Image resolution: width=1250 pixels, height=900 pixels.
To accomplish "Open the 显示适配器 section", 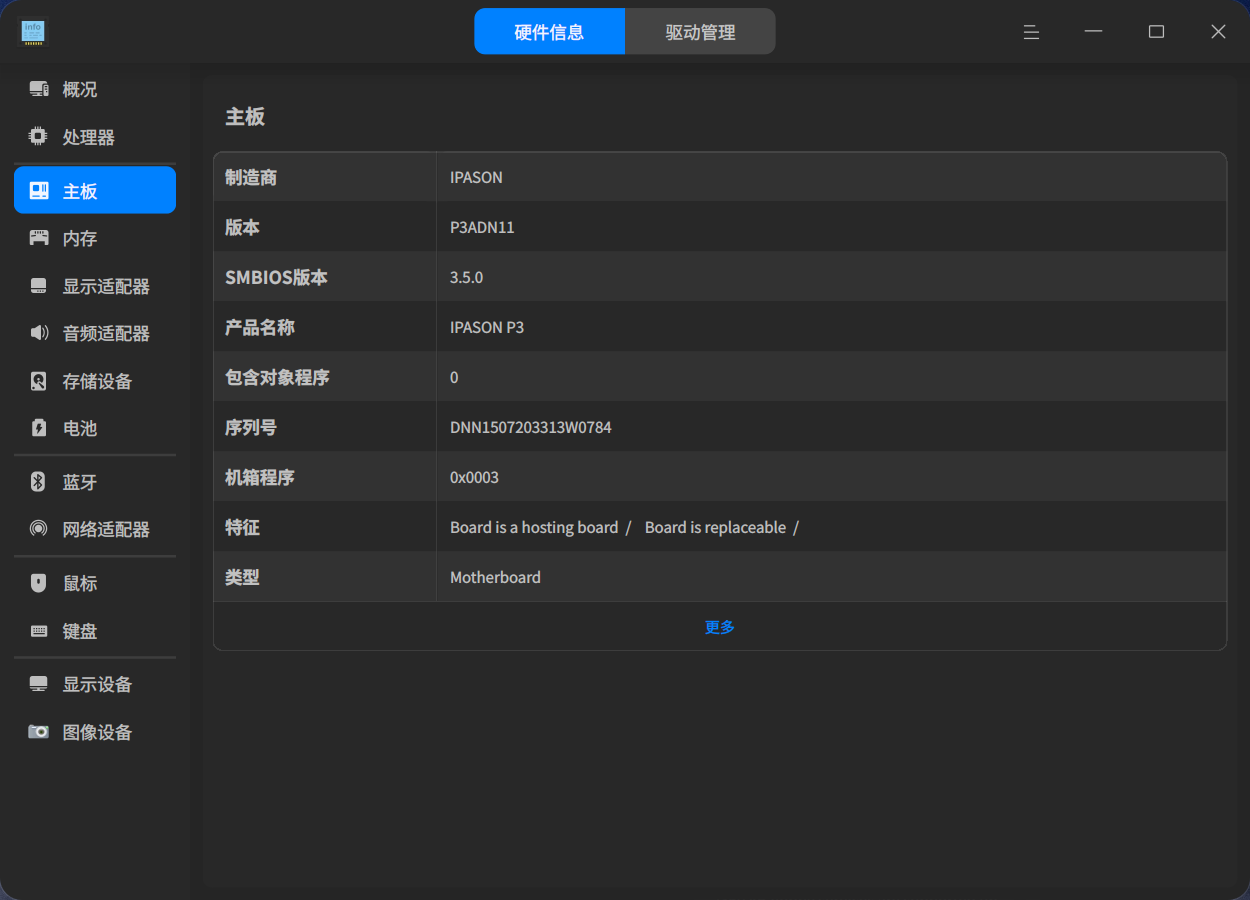I will point(95,286).
